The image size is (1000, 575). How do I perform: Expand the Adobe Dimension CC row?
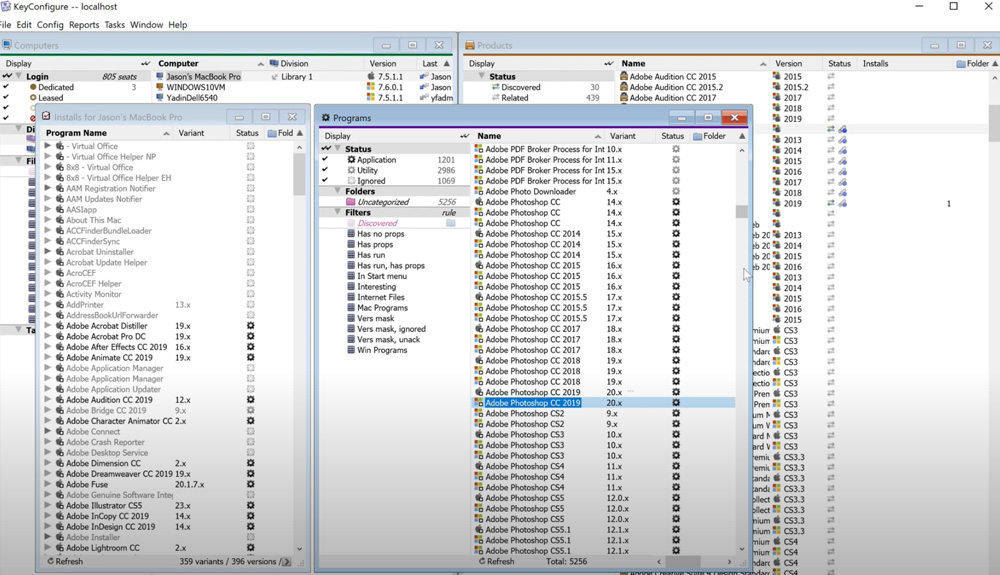coord(47,463)
